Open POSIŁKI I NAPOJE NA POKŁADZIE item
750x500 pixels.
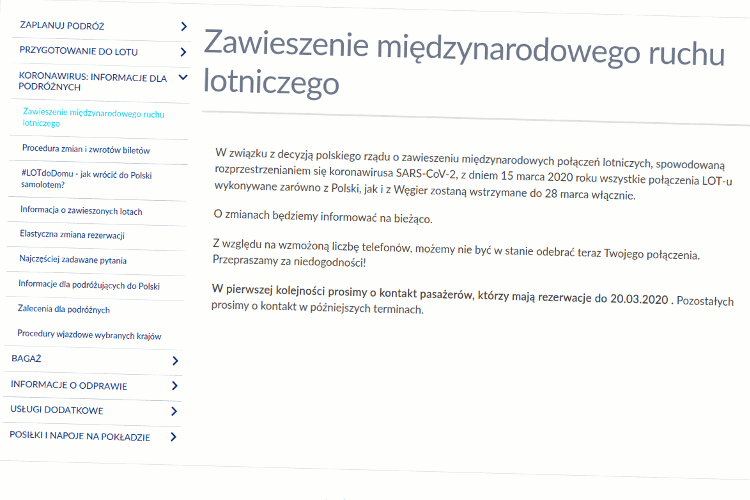(80, 436)
